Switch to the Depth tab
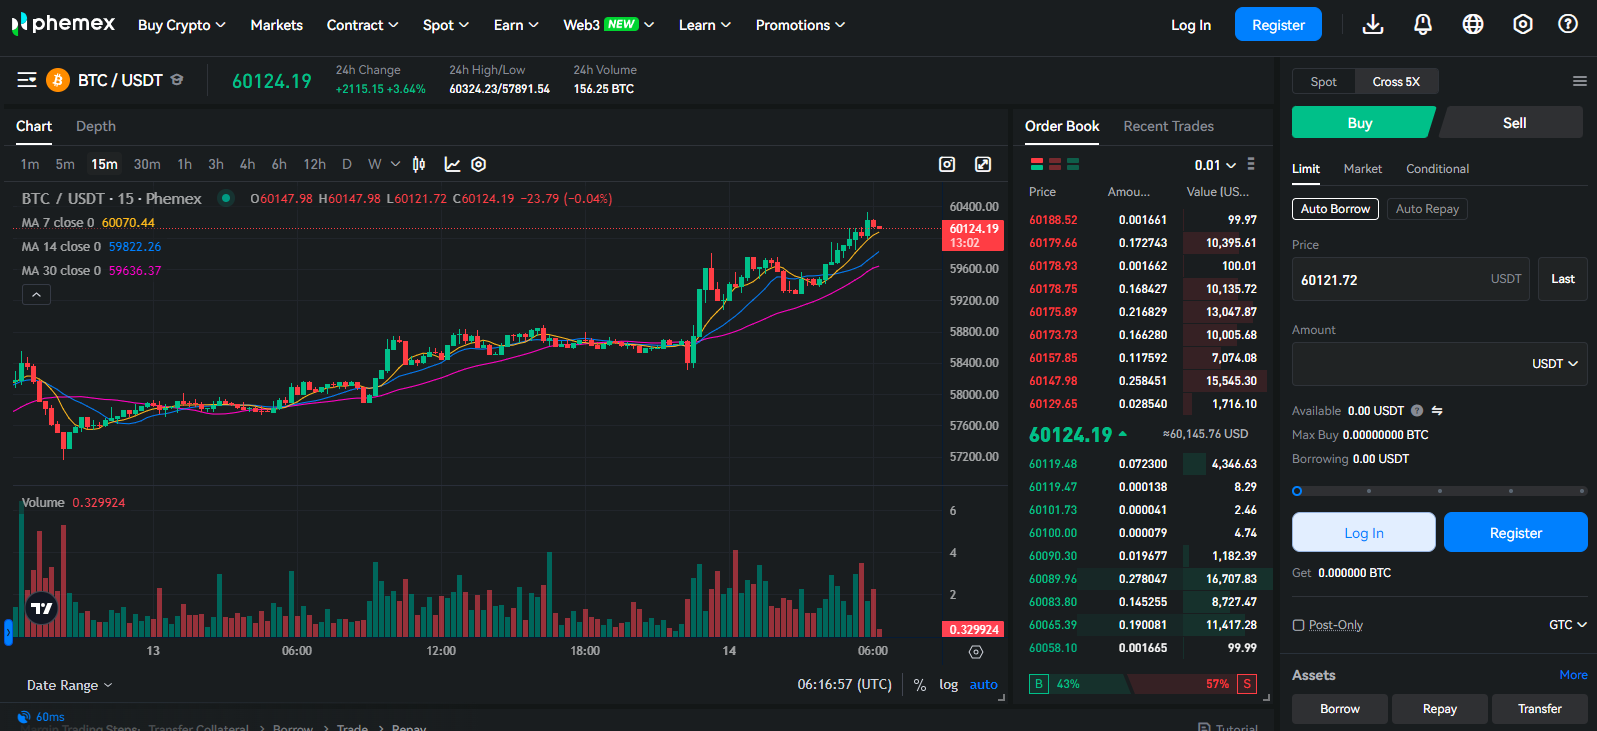 (96, 126)
